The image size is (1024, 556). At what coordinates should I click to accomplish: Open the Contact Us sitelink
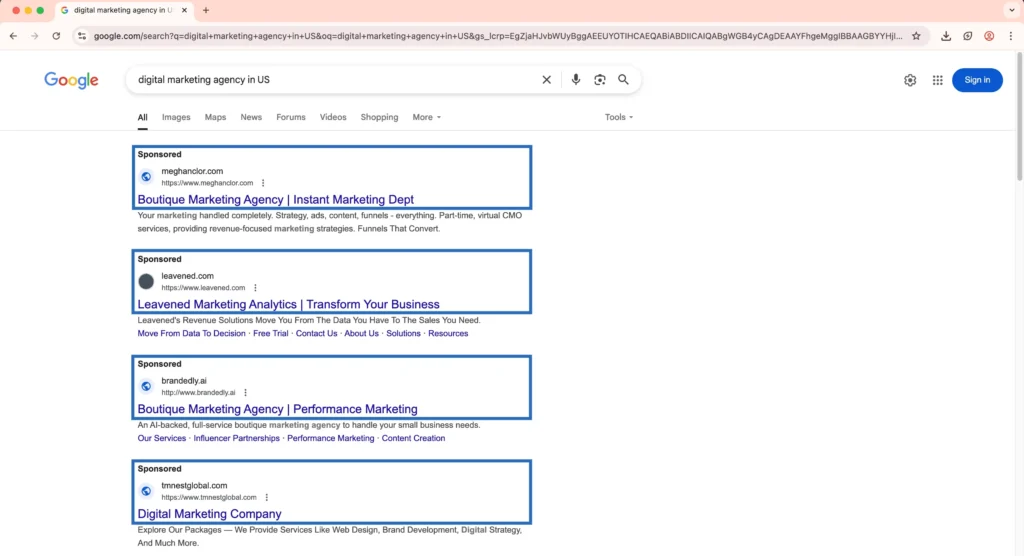click(317, 333)
